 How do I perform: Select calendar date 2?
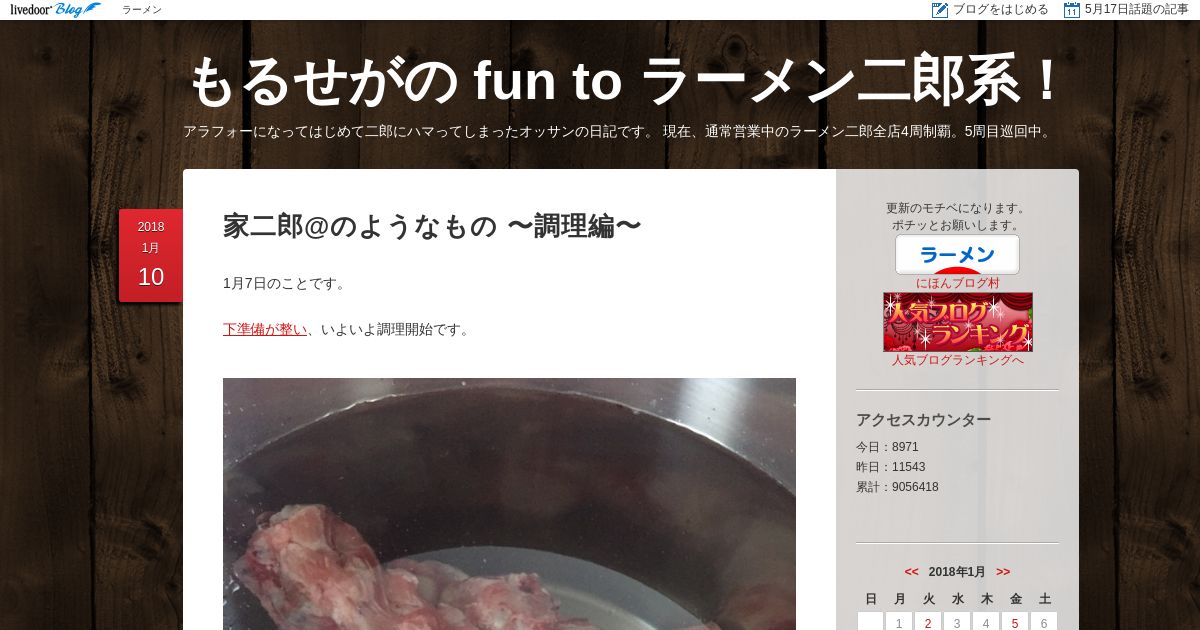(x=928, y=623)
